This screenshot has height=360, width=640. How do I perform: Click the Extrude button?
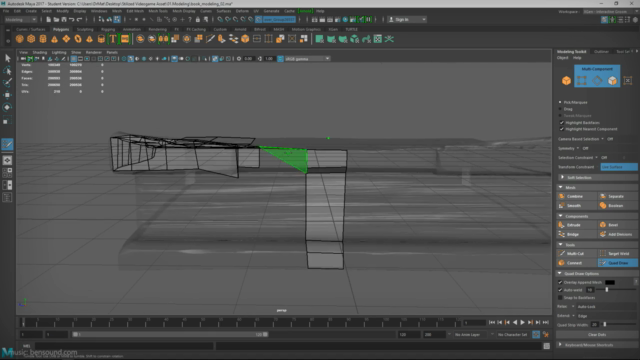[577, 225]
